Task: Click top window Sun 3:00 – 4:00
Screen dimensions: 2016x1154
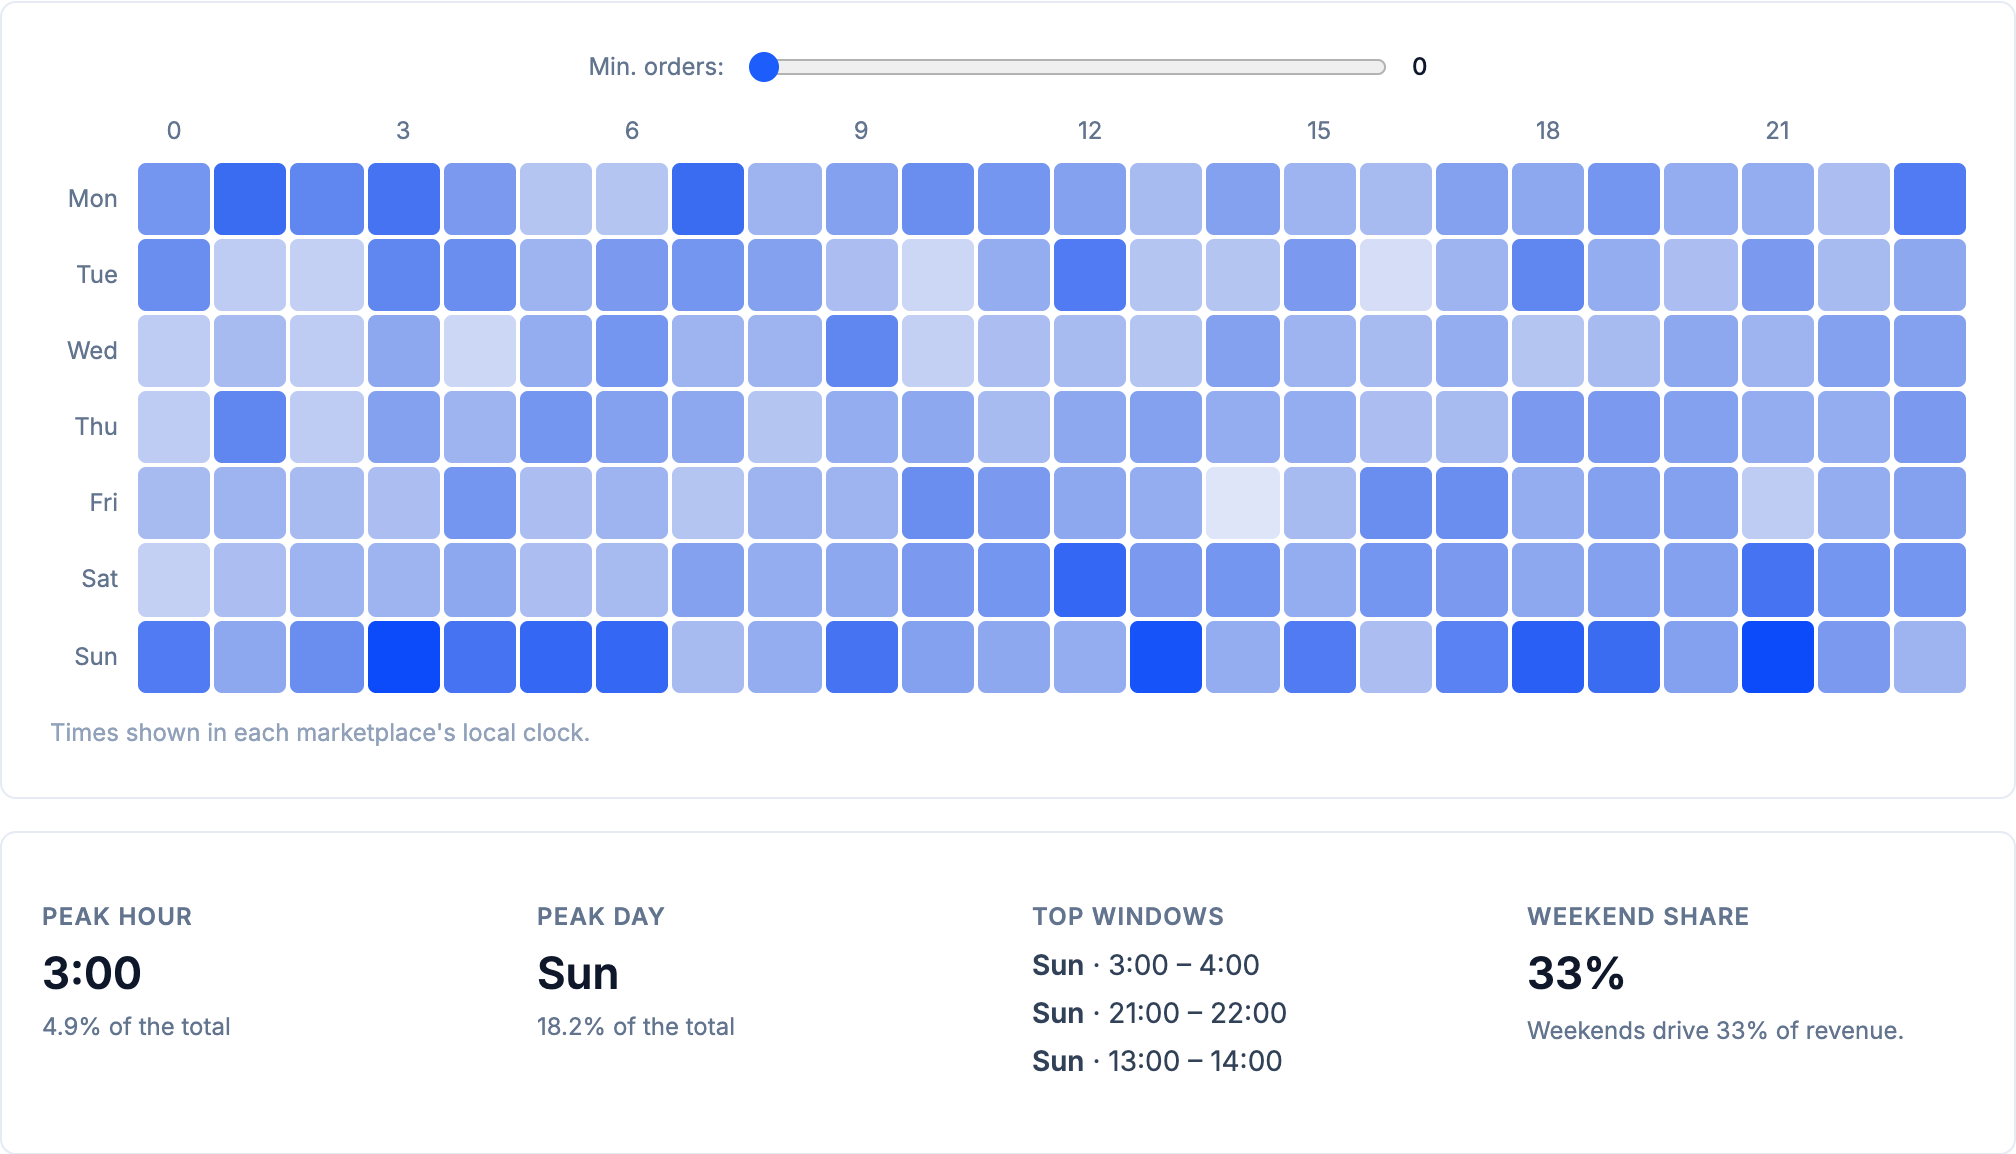Action: (1146, 965)
